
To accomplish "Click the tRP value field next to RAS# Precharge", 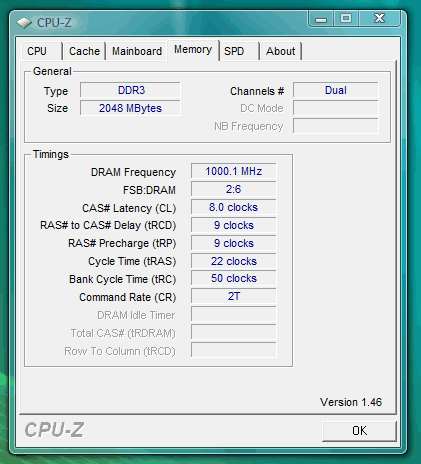I will click(233, 243).
